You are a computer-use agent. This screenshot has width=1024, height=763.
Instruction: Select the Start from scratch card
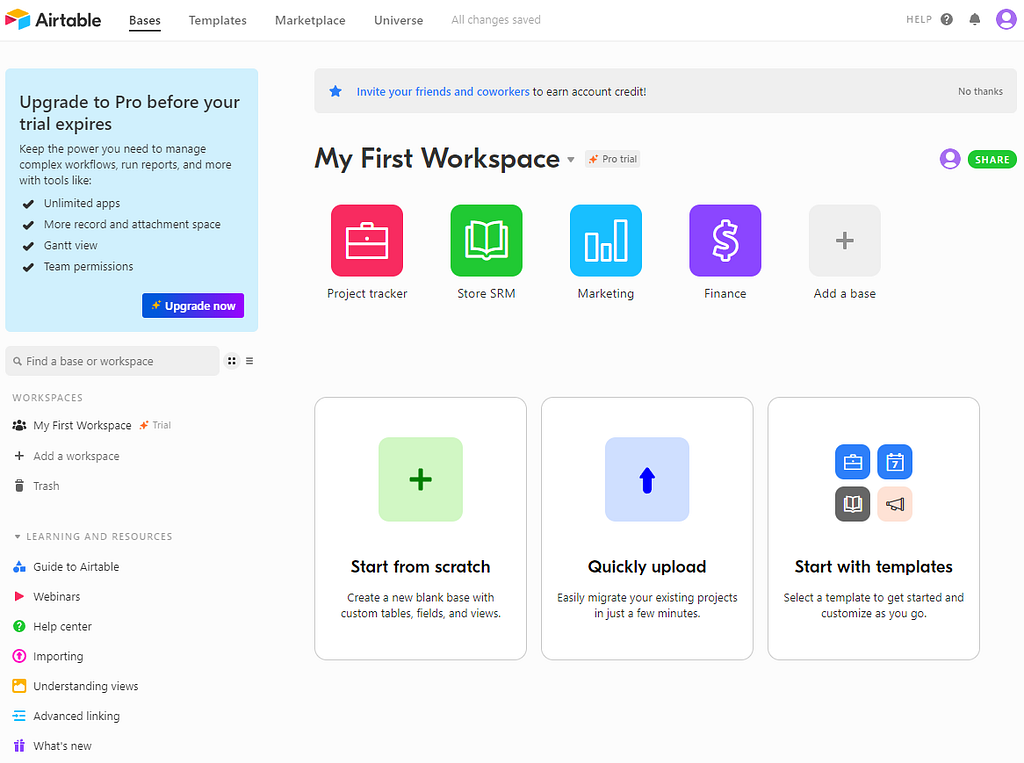(x=421, y=528)
